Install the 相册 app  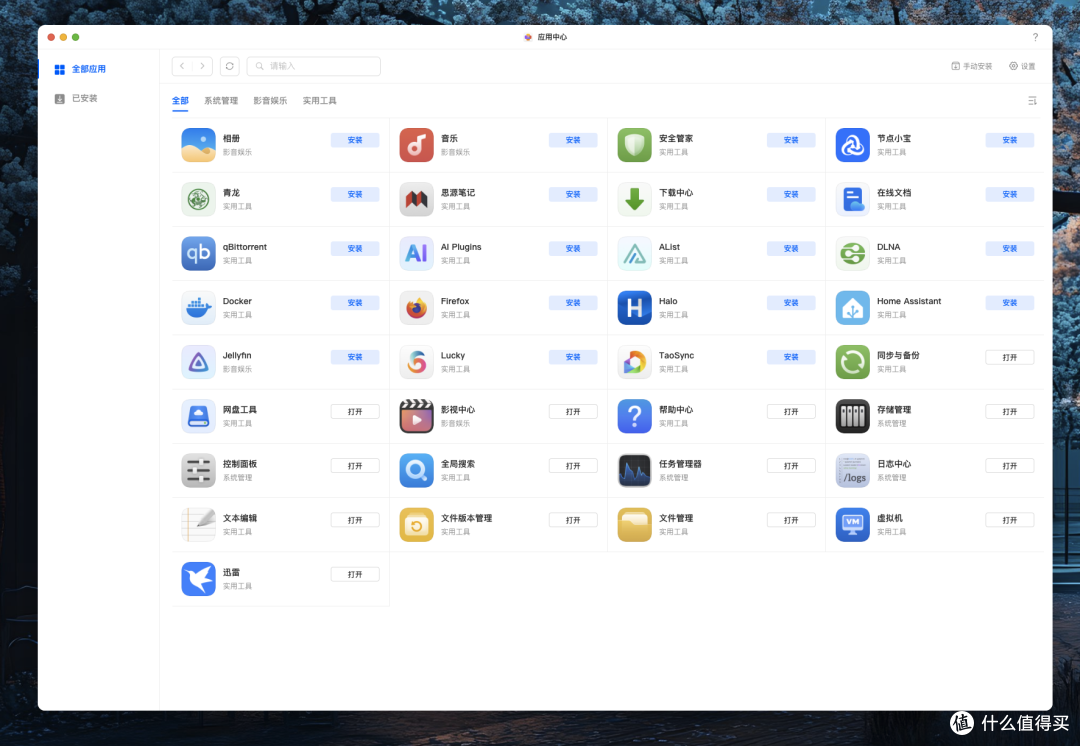pyautogui.click(x=355, y=140)
